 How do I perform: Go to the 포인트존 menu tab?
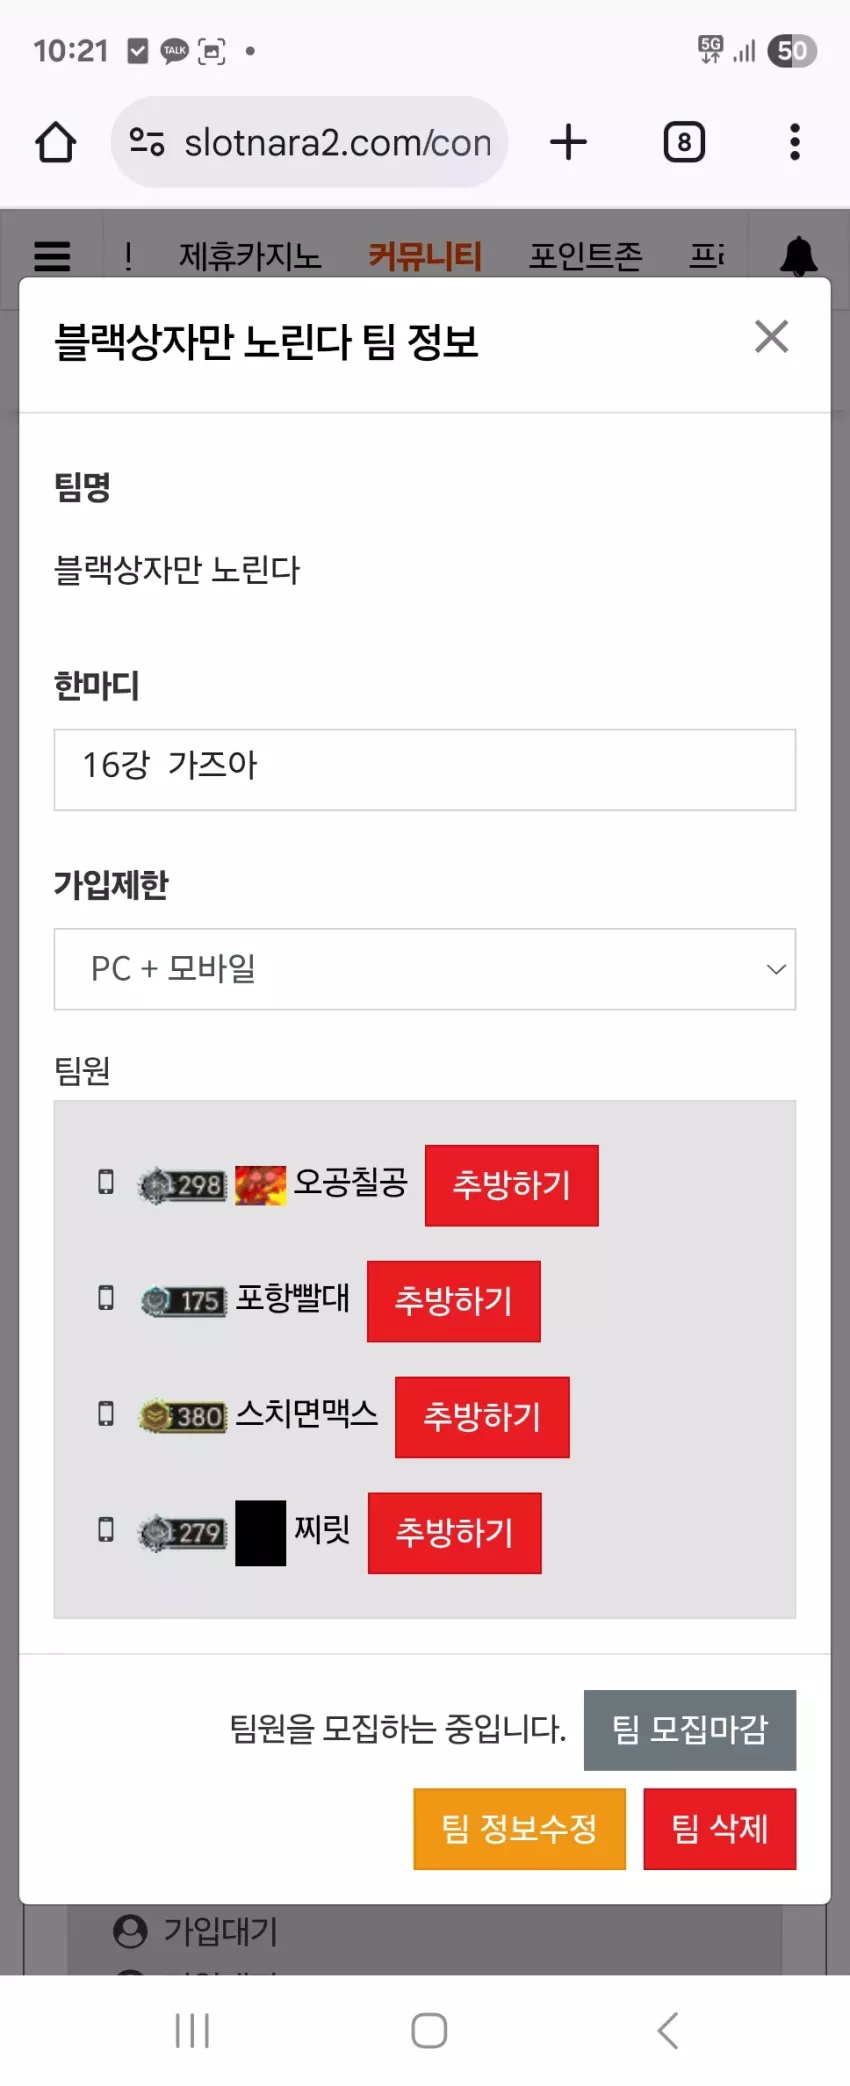coord(586,257)
